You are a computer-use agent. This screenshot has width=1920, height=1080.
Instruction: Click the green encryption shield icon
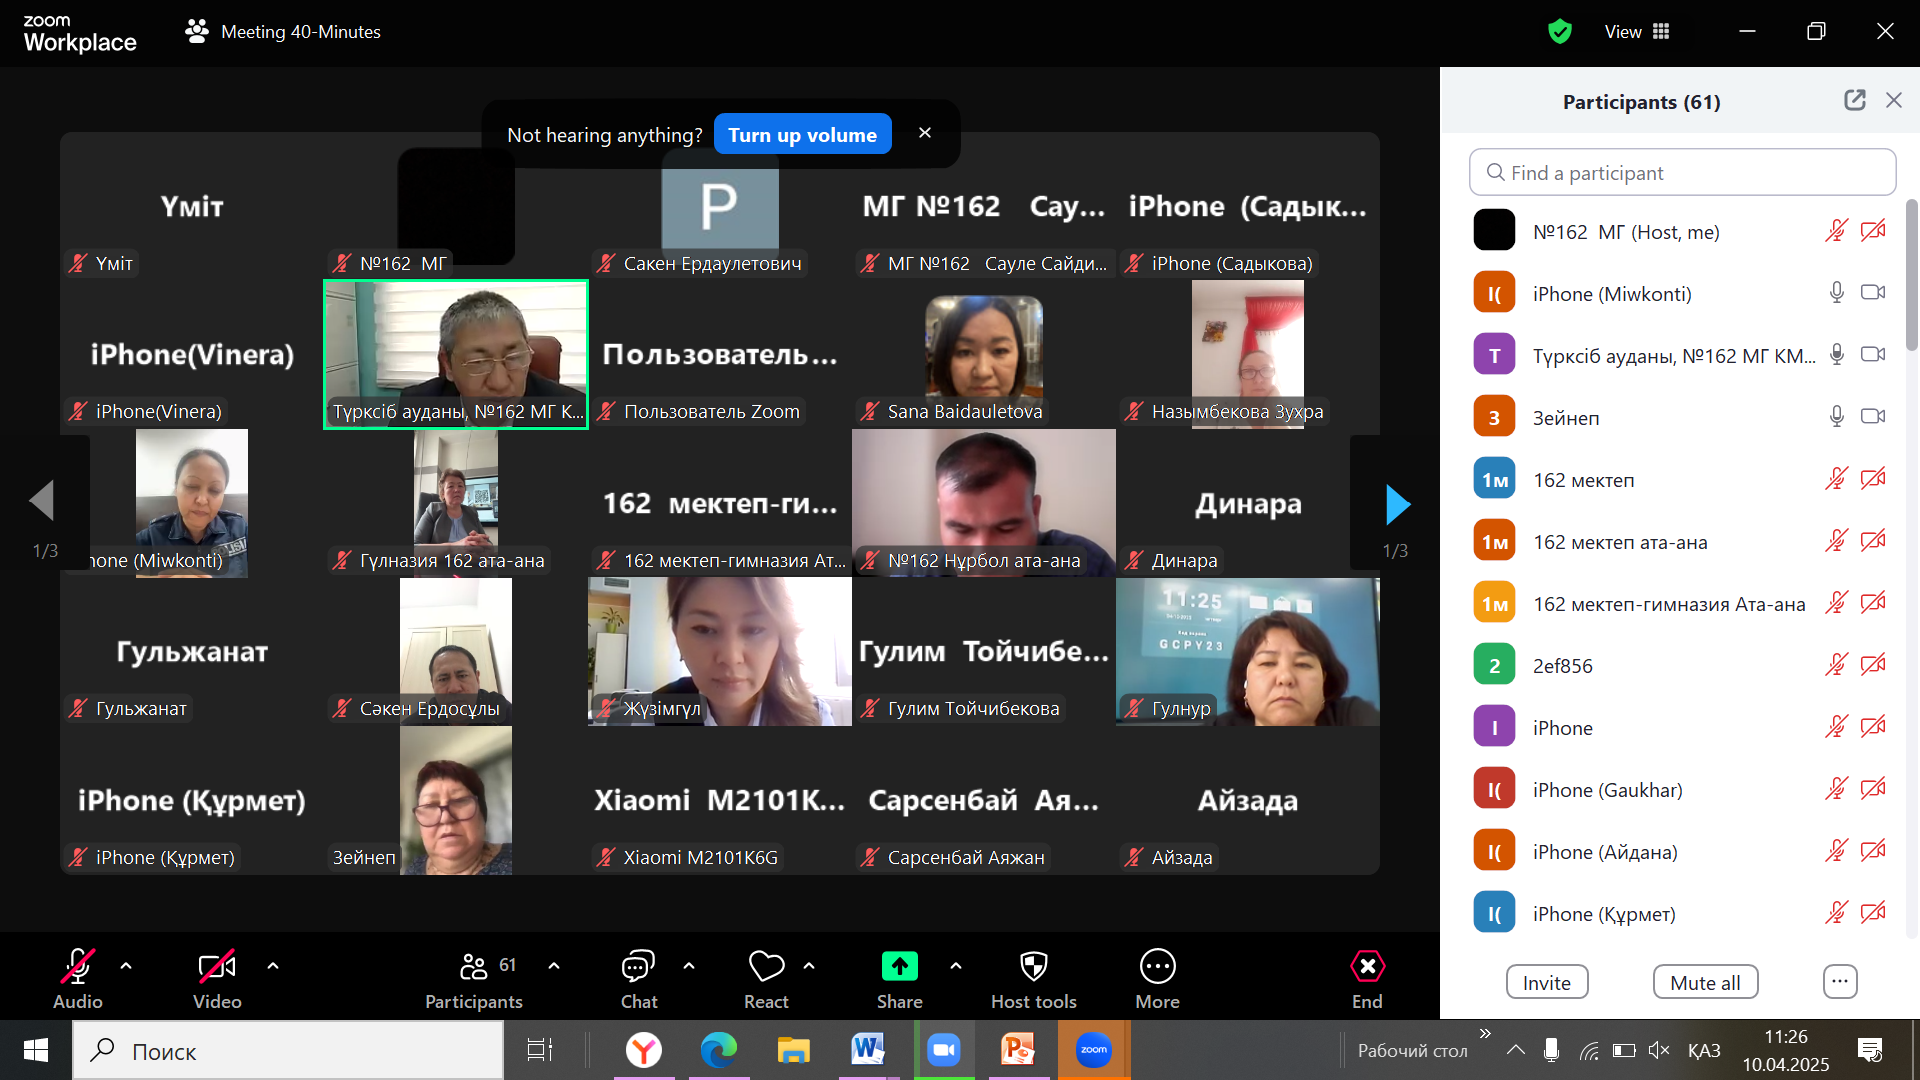tap(1559, 32)
